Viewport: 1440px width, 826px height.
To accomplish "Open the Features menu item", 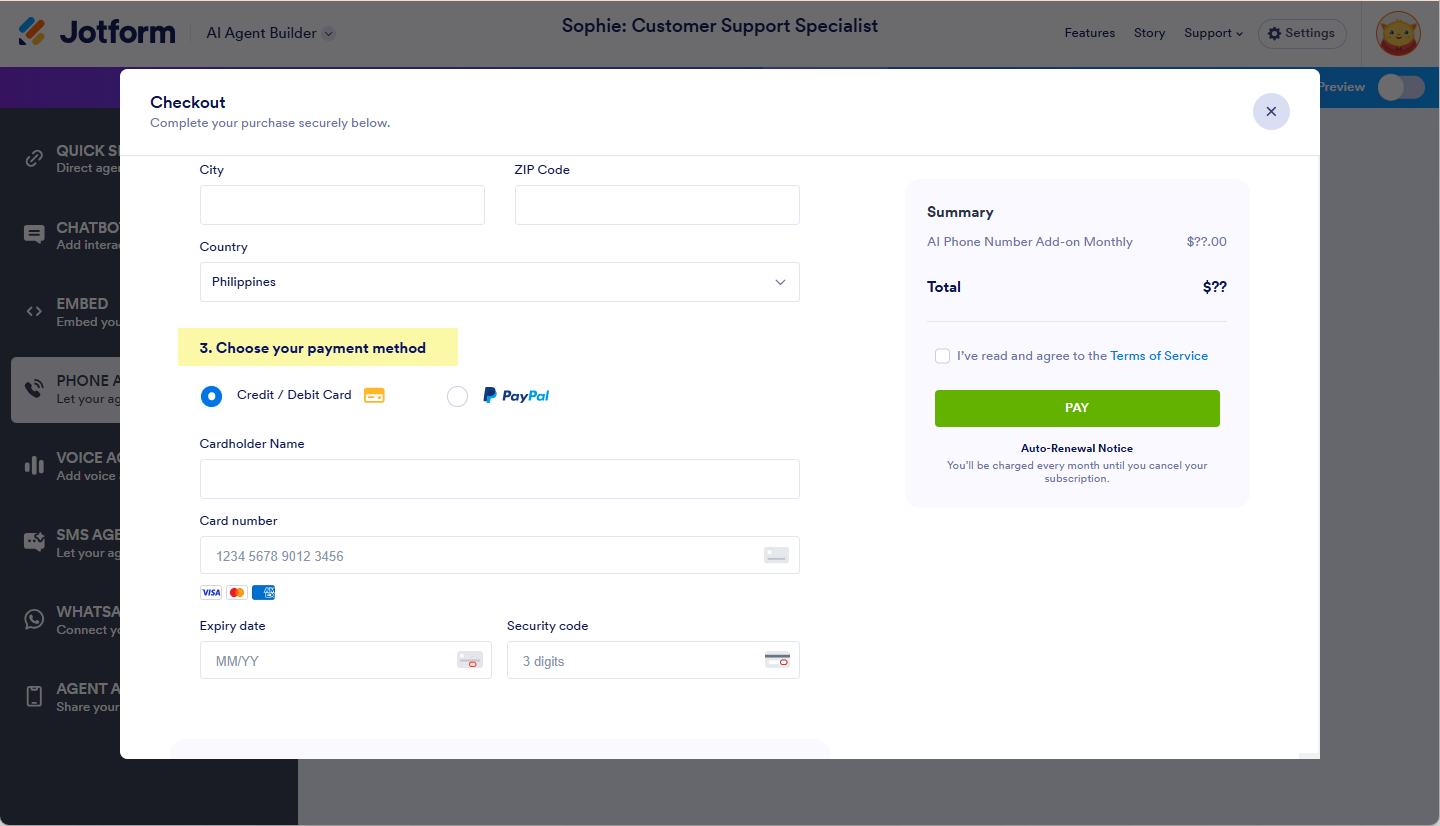I will 1089,33.
